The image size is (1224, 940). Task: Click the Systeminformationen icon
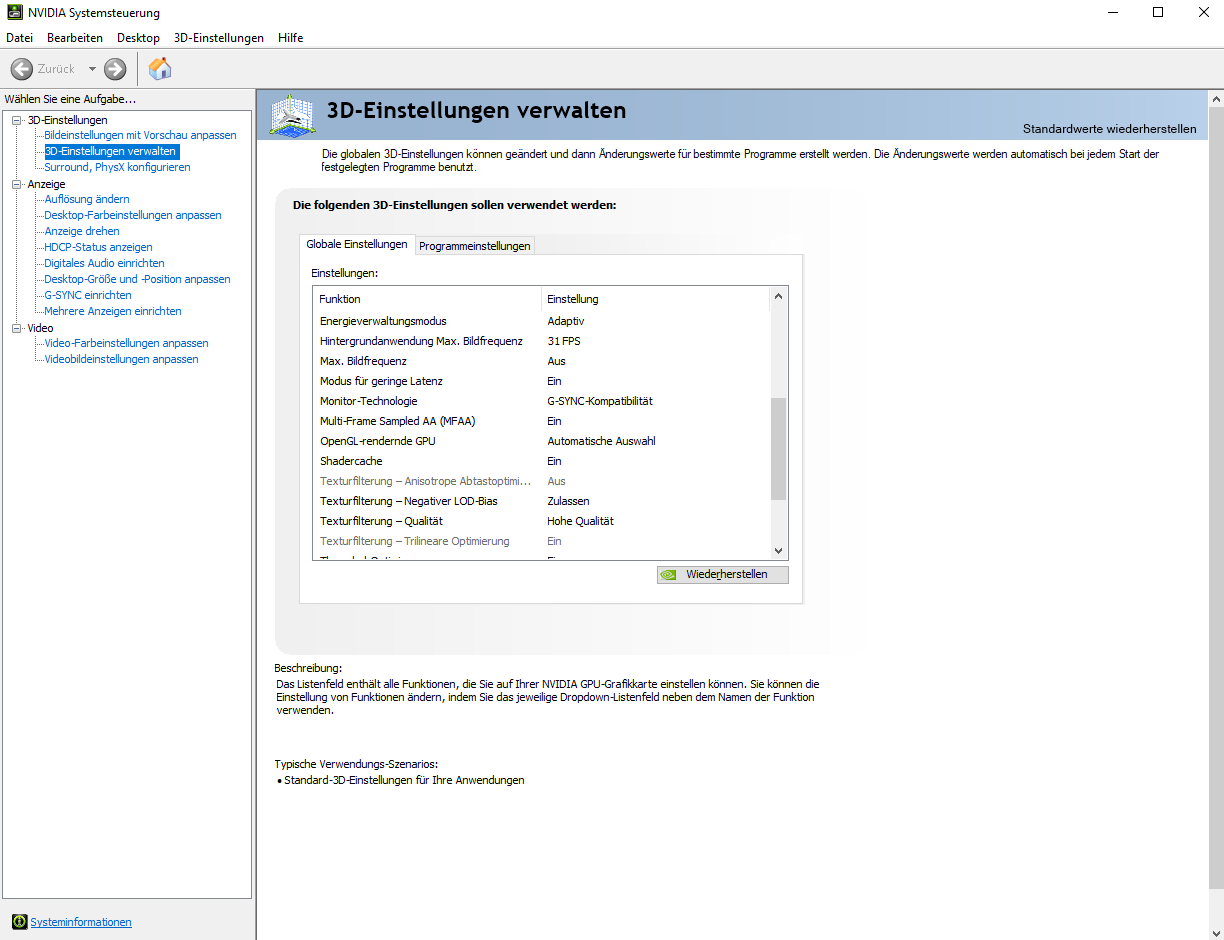(19, 921)
